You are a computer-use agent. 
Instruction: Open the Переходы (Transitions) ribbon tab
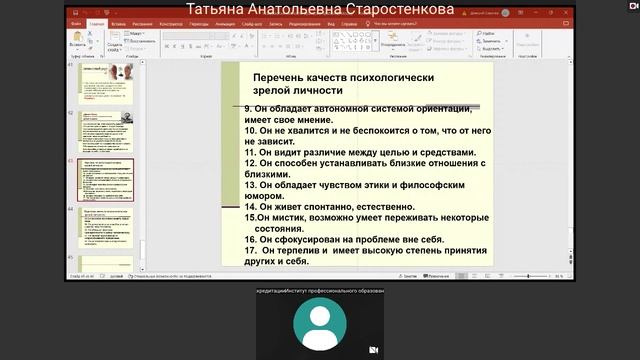[199, 24]
